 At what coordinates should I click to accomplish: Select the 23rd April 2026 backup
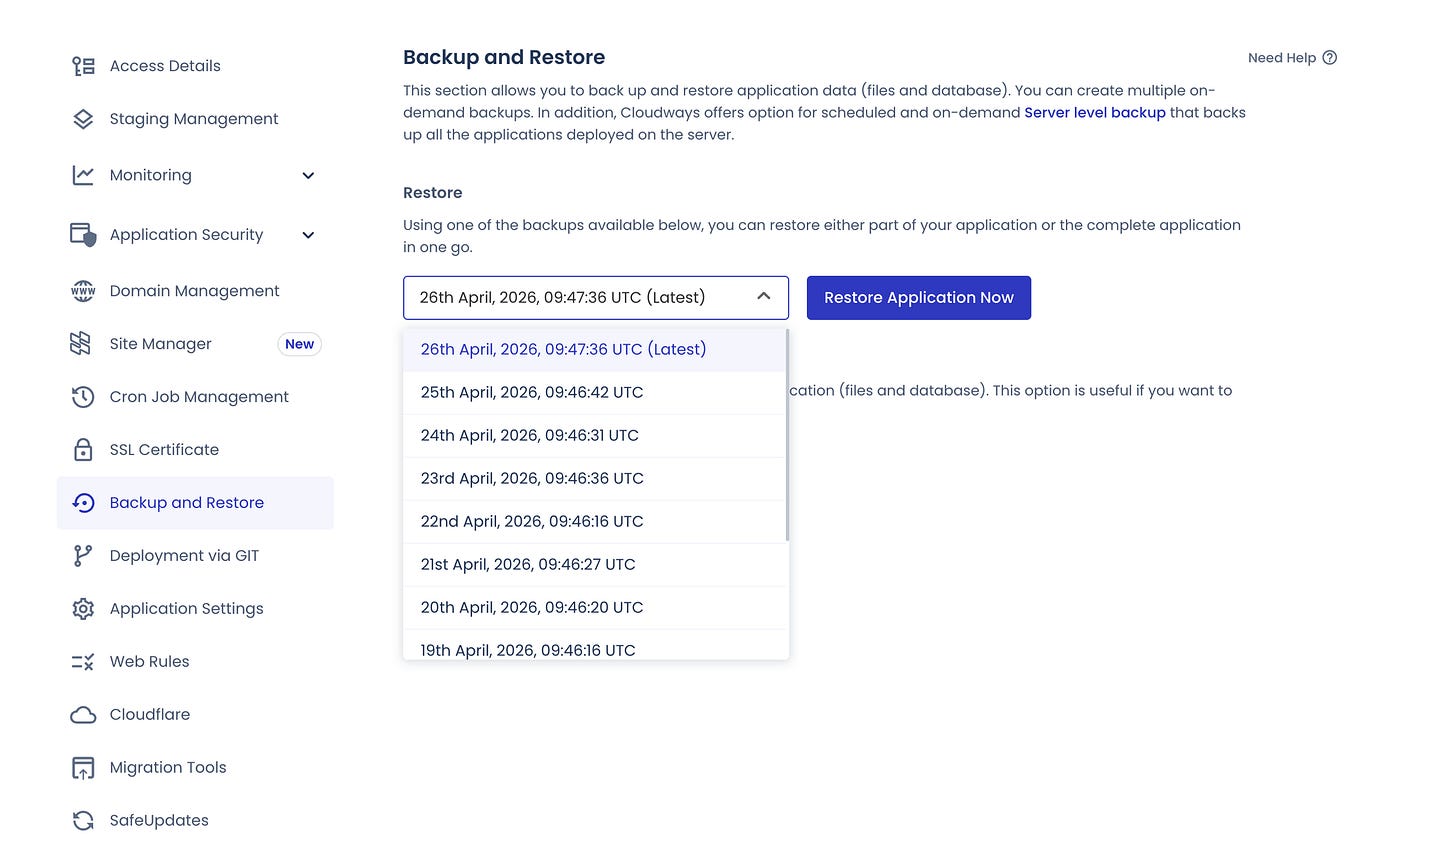click(595, 479)
